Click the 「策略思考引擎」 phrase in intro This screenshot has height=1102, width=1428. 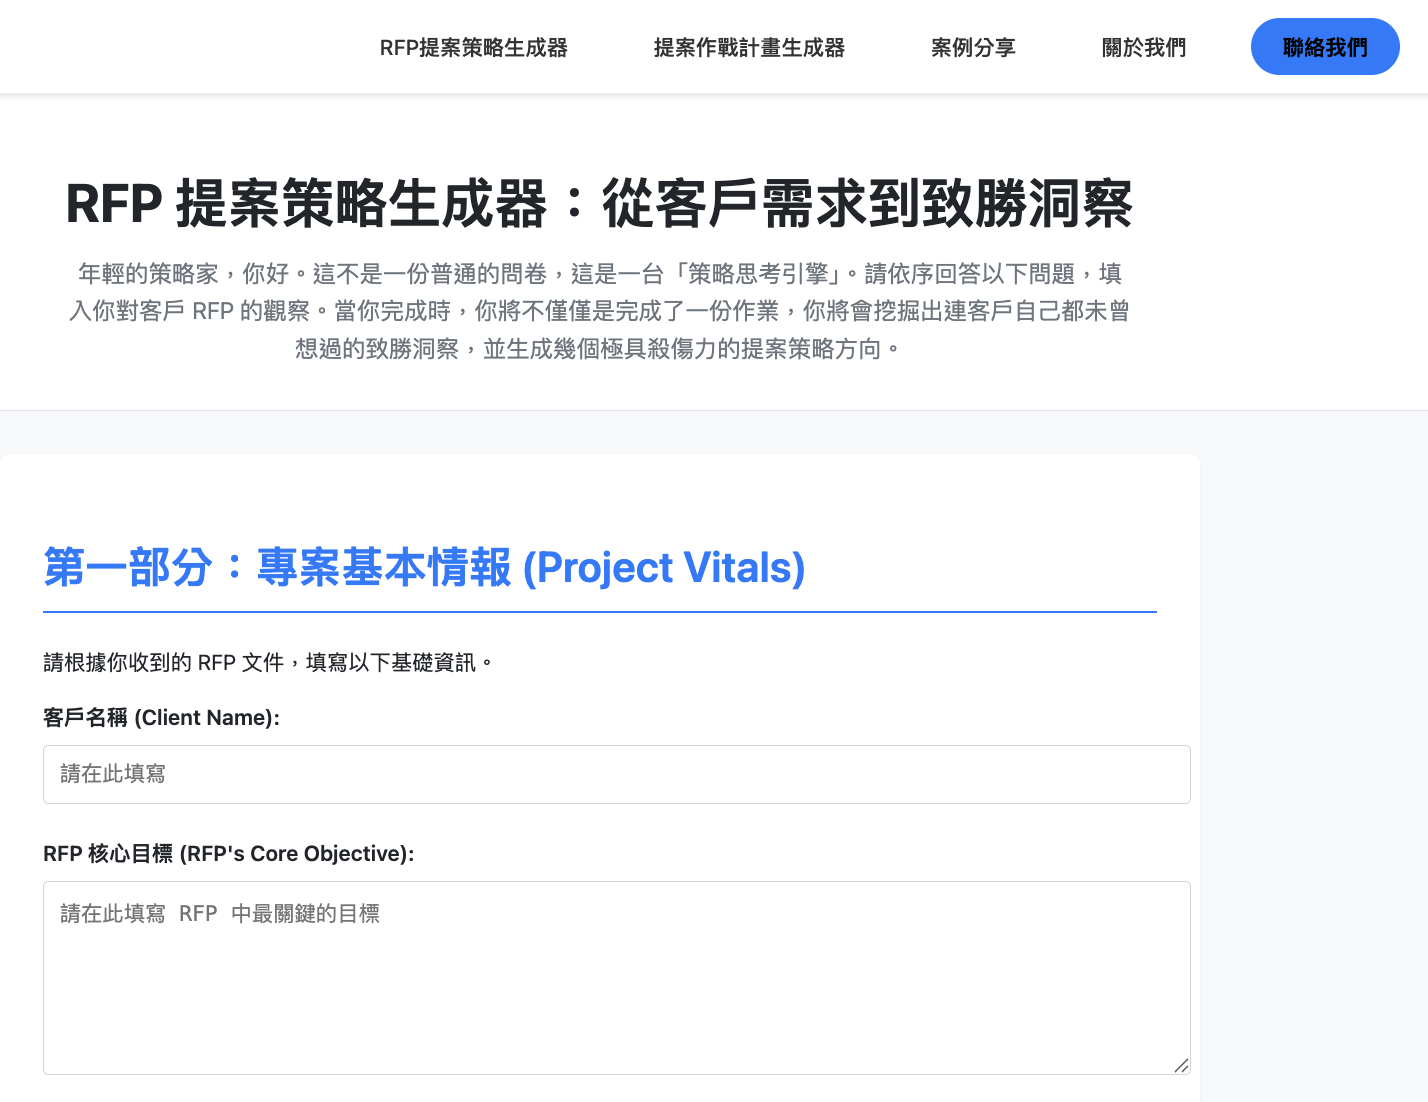(759, 274)
